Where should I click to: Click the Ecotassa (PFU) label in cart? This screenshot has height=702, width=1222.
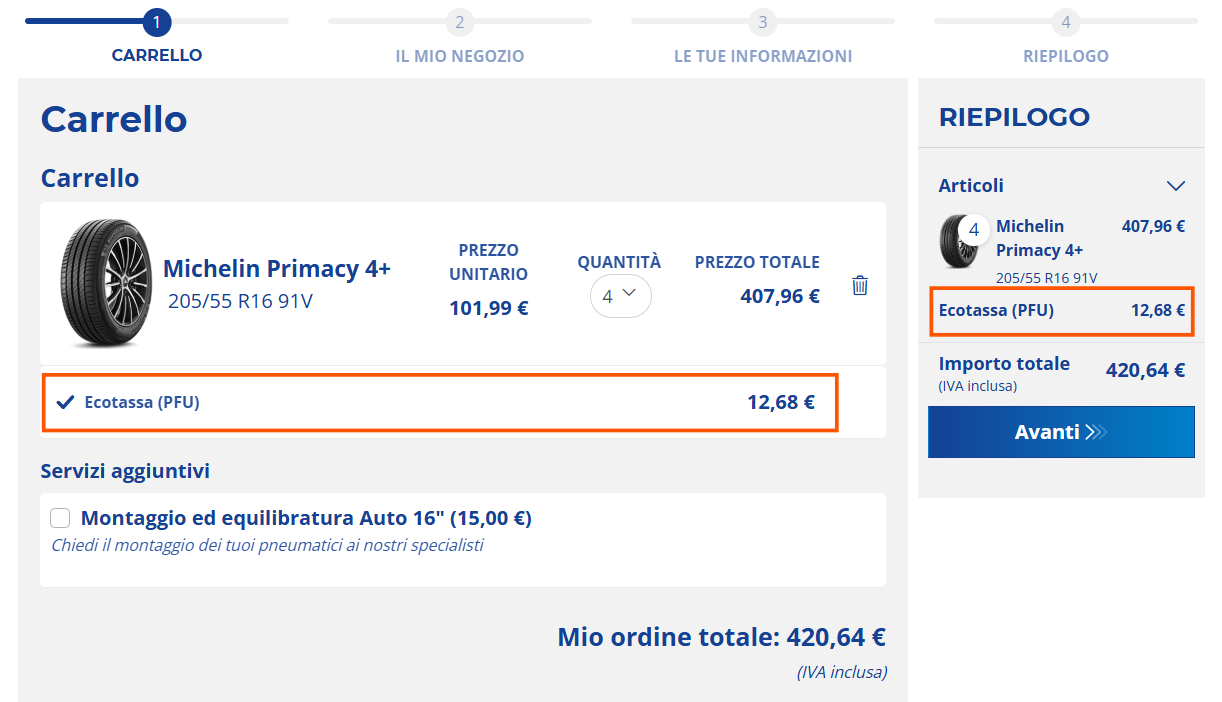click(x=142, y=403)
